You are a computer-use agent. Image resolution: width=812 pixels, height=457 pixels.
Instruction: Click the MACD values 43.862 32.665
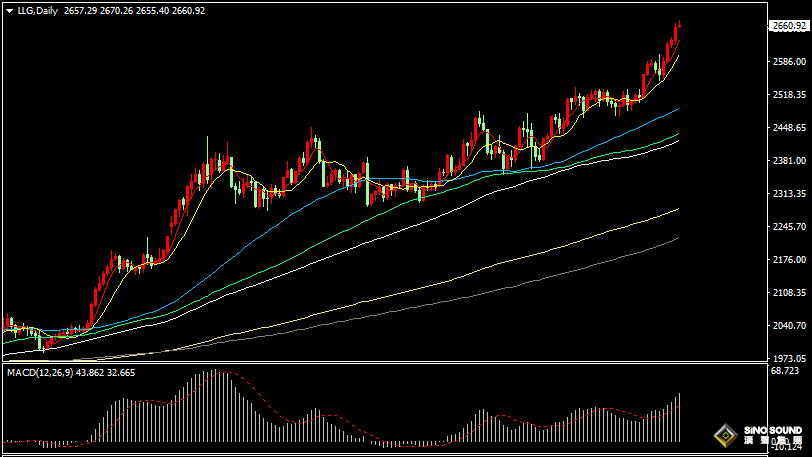point(106,373)
